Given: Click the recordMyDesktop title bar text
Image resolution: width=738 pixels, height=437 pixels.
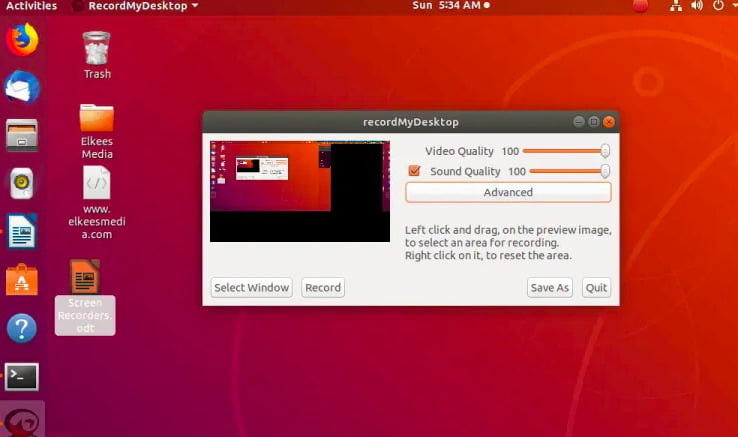Looking at the screenshot, I should point(410,122).
